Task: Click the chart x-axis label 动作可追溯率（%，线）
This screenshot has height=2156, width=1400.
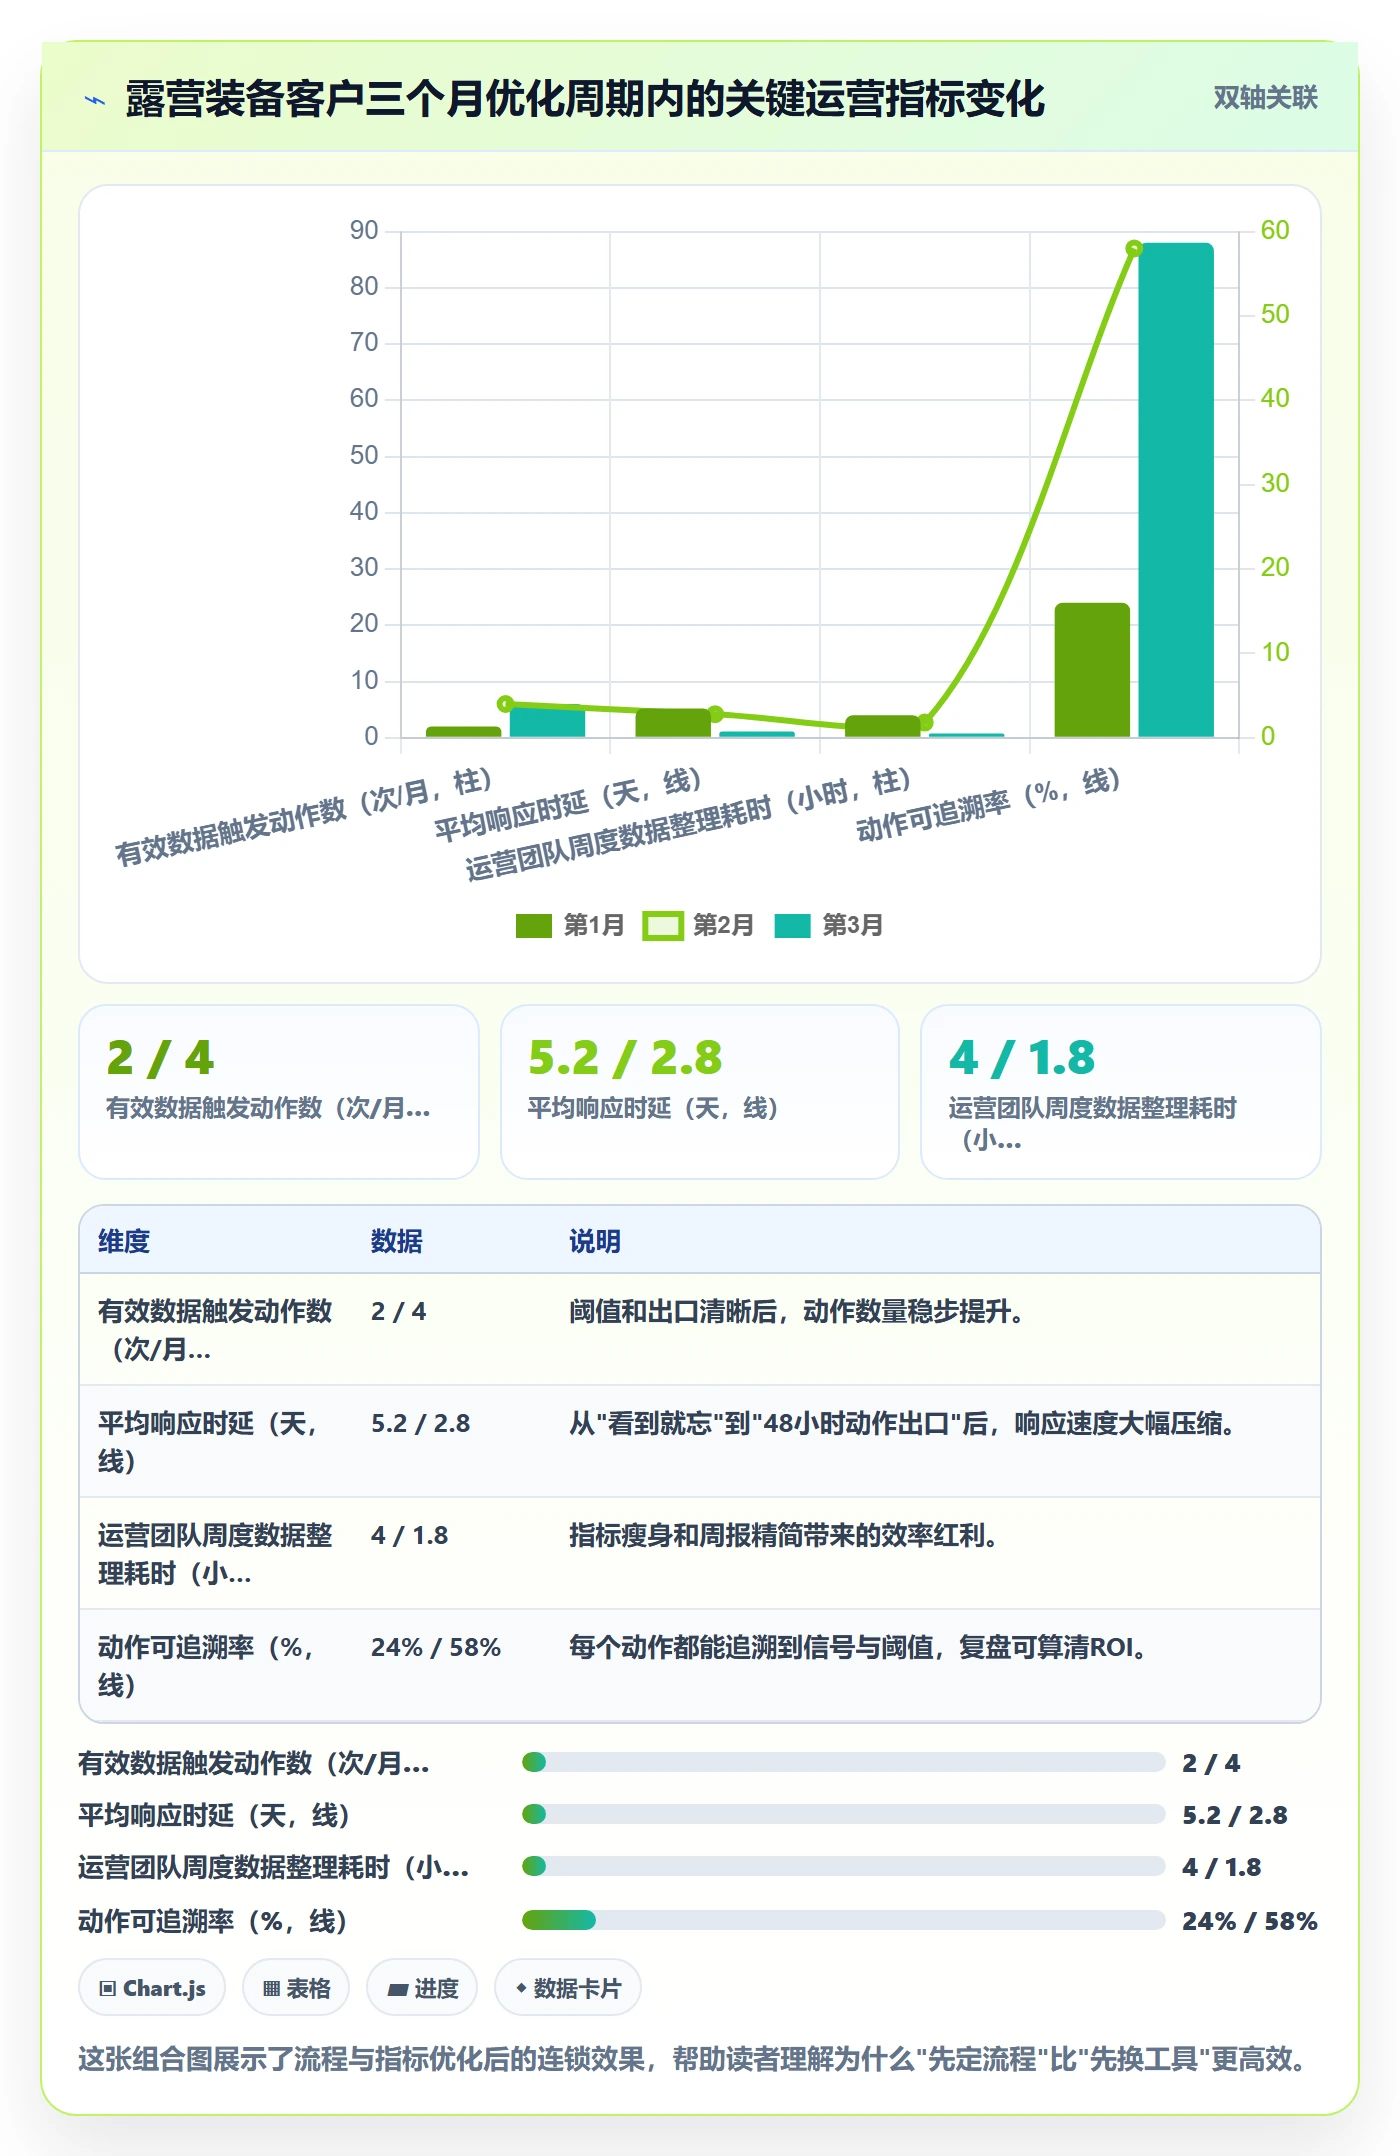Action: tap(988, 805)
